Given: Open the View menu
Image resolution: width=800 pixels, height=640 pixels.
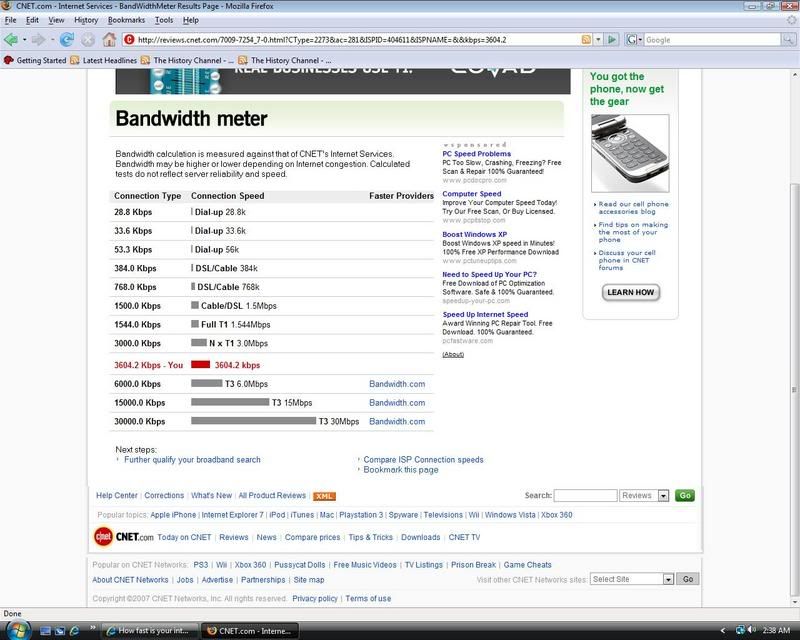Looking at the screenshot, I should [x=56, y=20].
